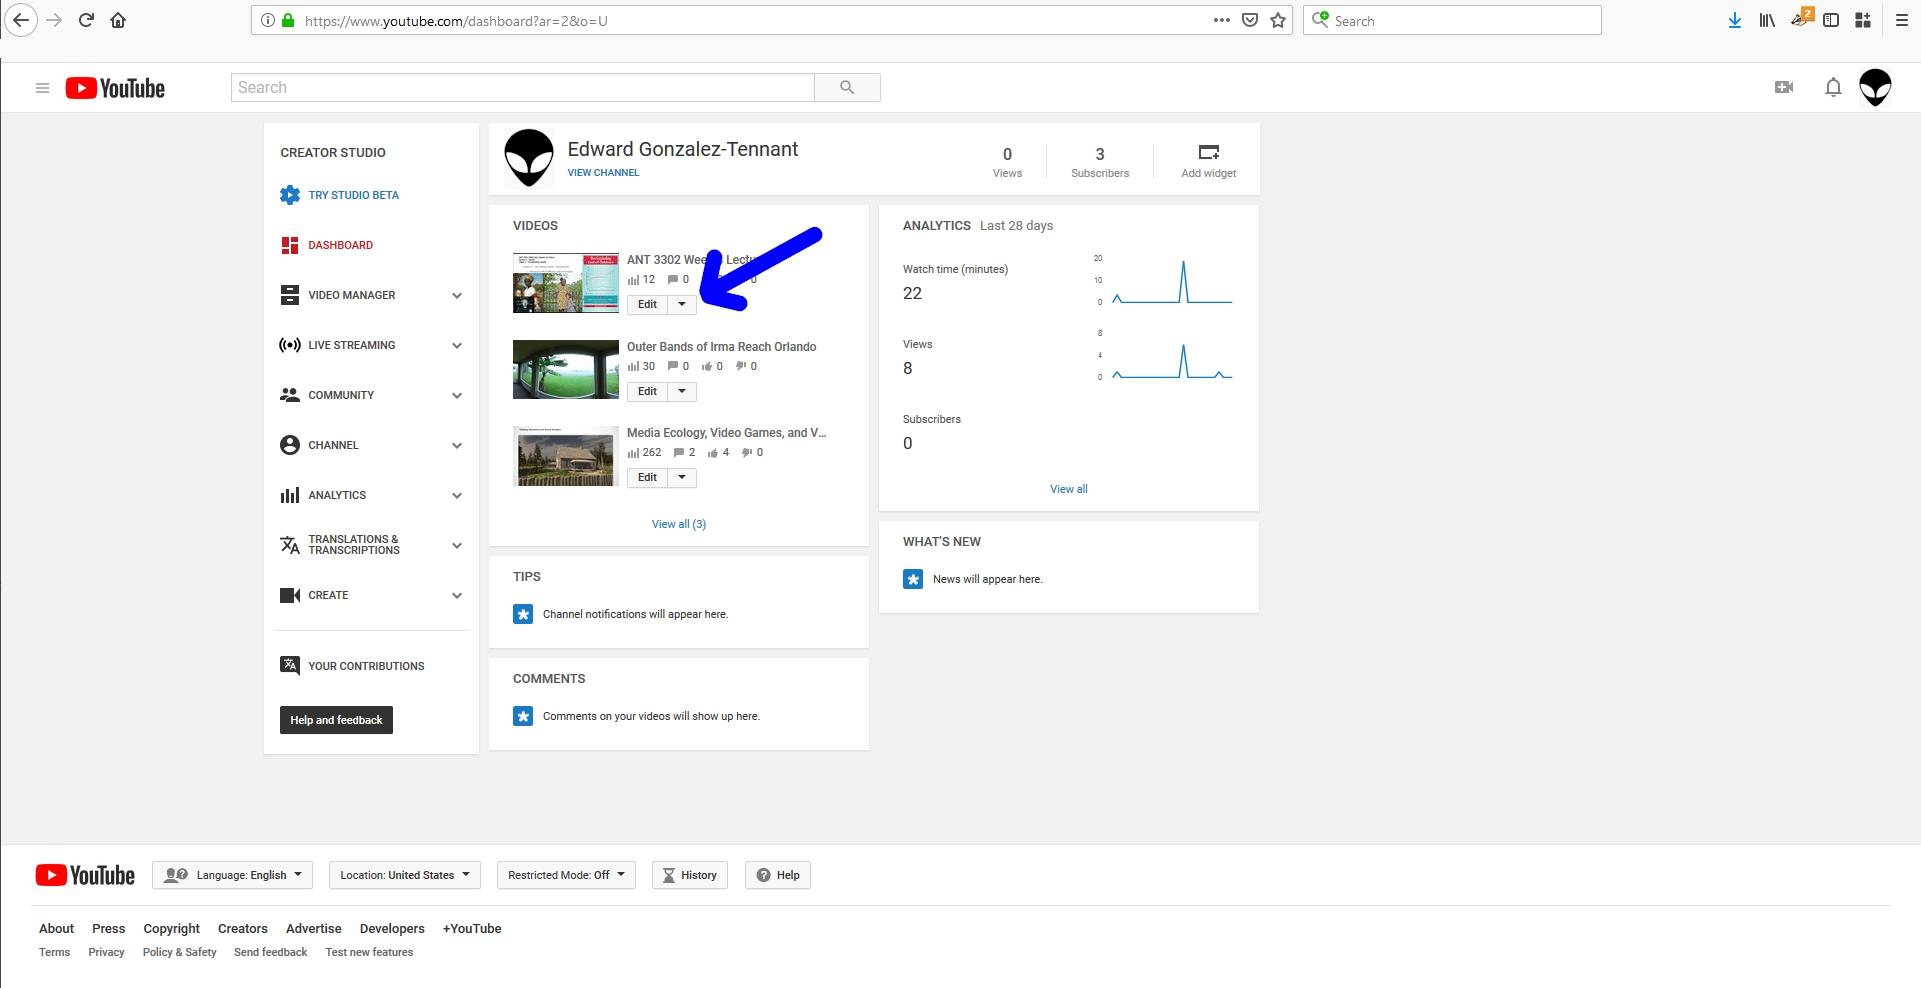The image size is (1921, 988).
Task: Select Dashboard in Creator Studio sidebar
Action: point(340,245)
